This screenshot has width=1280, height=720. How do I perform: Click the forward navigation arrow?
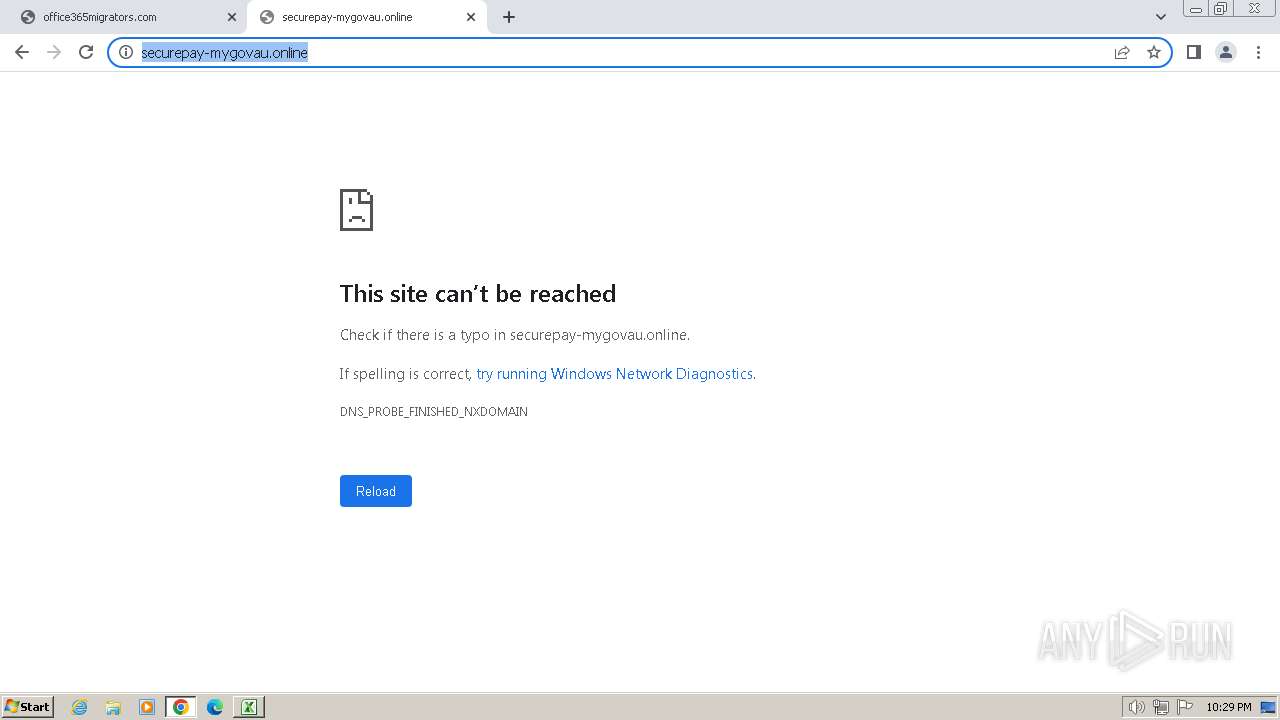point(54,52)
